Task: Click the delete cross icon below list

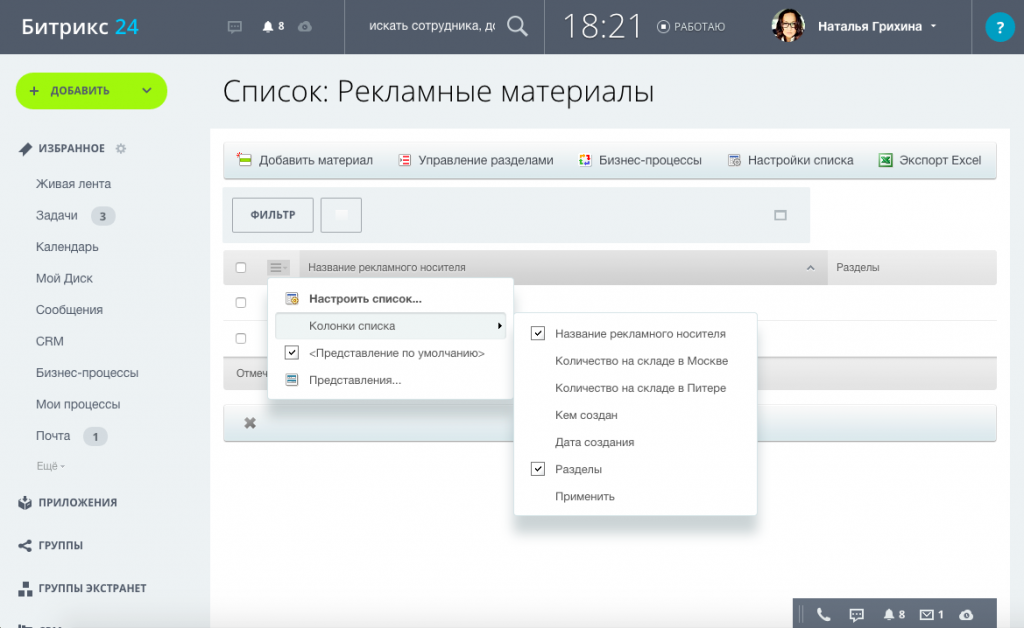Action: [x=249, y=423]
